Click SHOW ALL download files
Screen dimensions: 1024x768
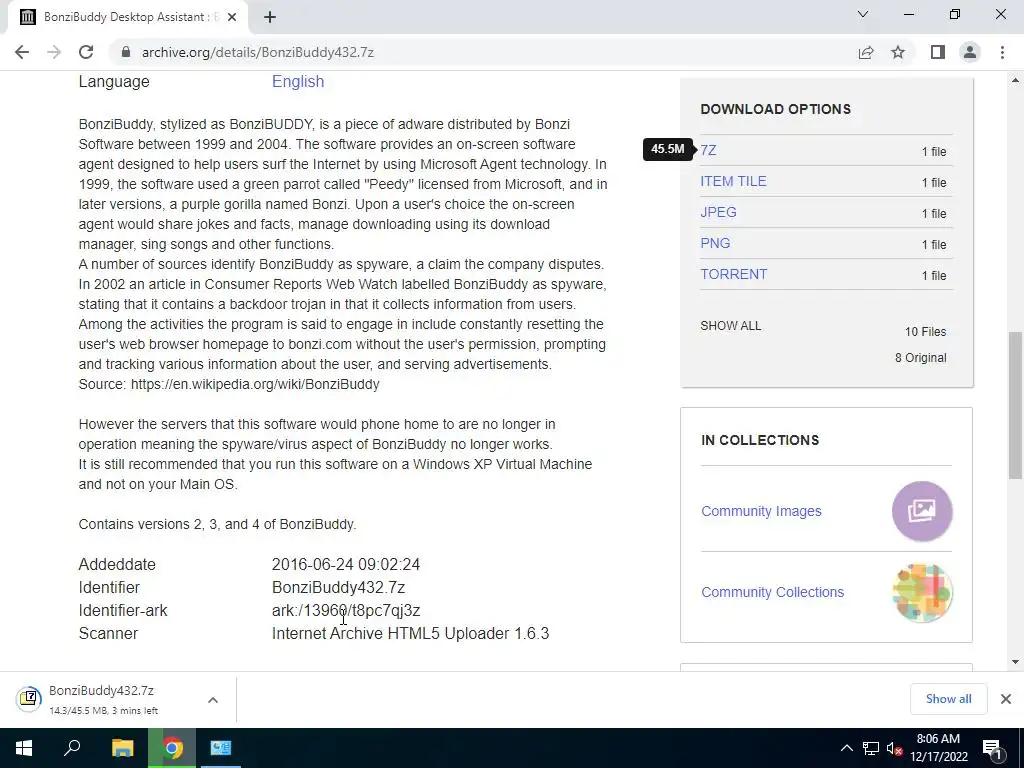pos(731,326)
